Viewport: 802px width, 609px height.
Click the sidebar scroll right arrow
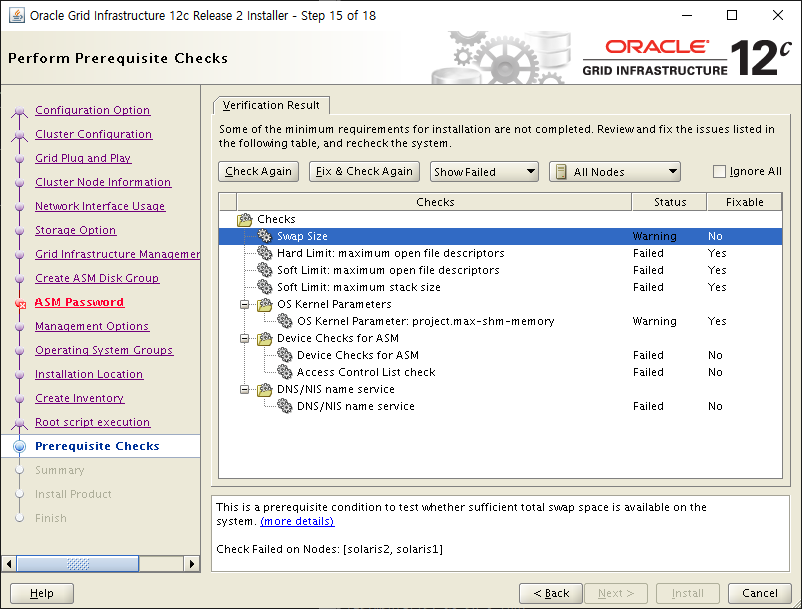[192, 564]
